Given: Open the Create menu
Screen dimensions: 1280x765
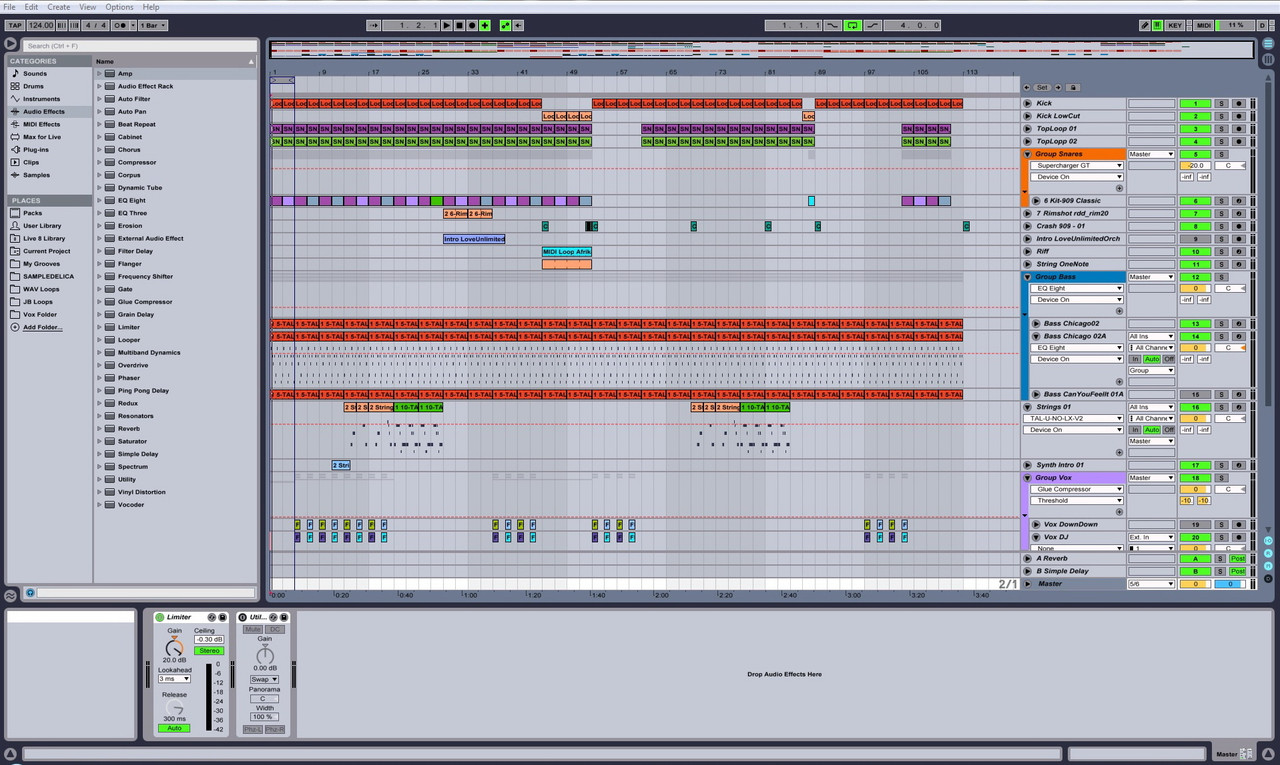Looking at the screenshot, I should 59,7.
